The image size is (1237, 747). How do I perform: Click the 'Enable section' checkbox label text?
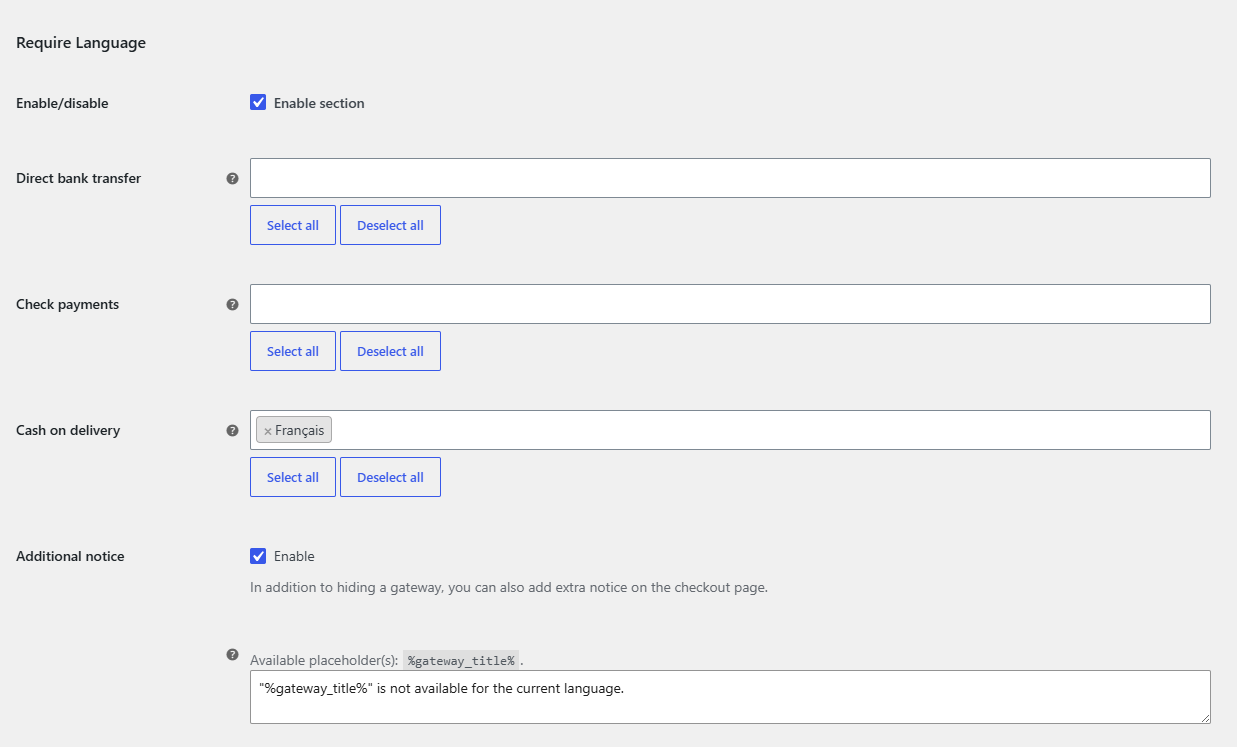click(319, 103)
